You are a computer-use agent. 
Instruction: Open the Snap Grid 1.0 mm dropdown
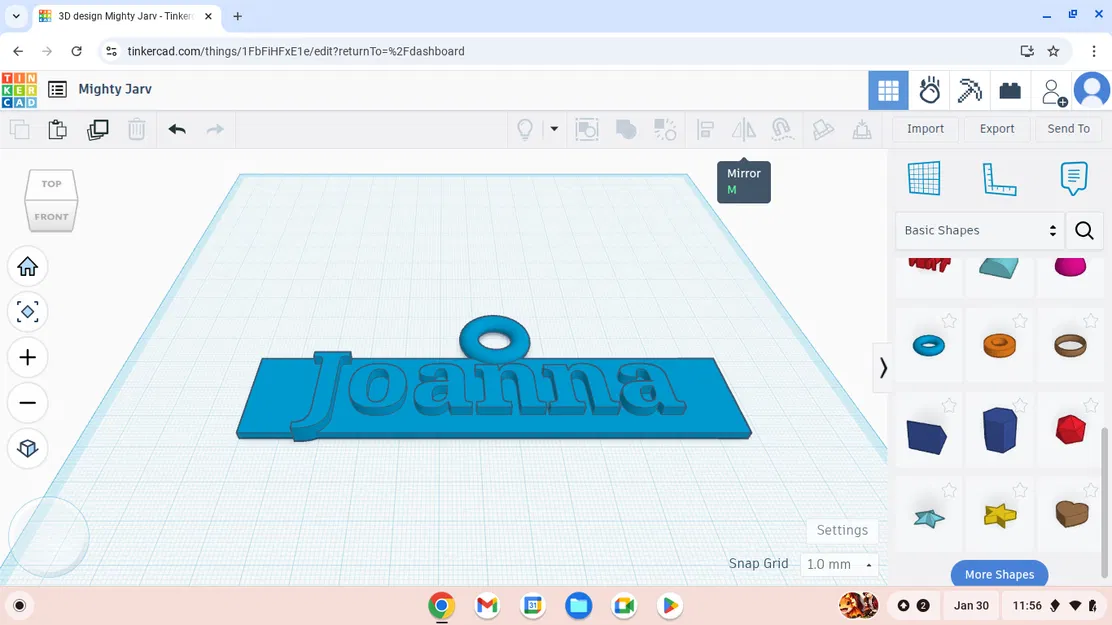pos(839,564)
